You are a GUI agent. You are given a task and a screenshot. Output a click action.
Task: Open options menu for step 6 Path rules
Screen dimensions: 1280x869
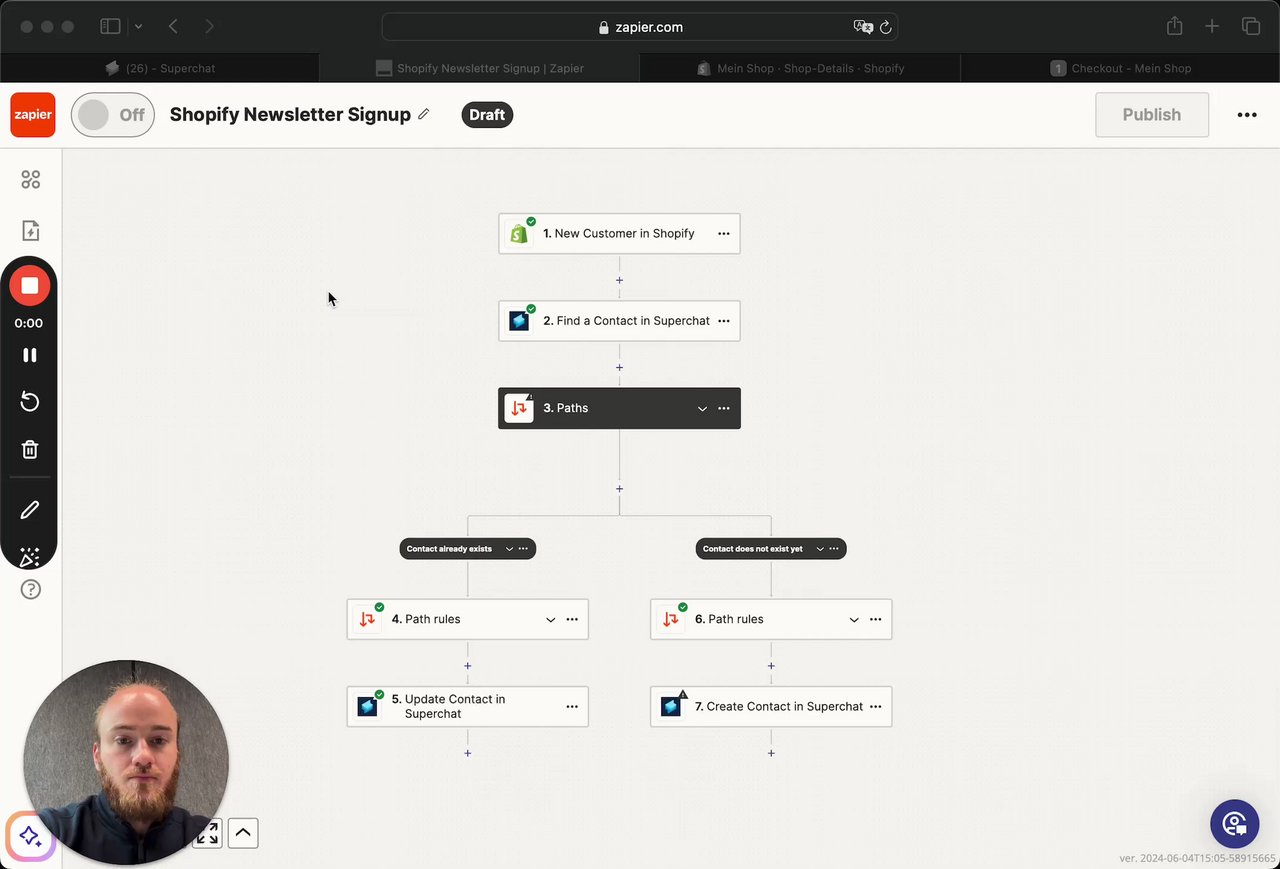tap(876, 620)
